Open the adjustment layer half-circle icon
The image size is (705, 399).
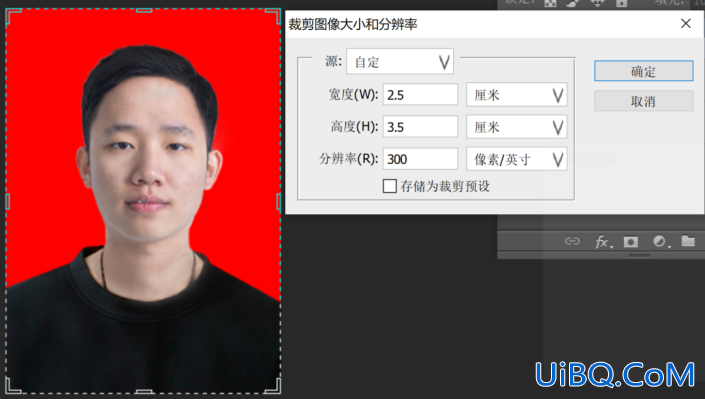click(661, 242)
